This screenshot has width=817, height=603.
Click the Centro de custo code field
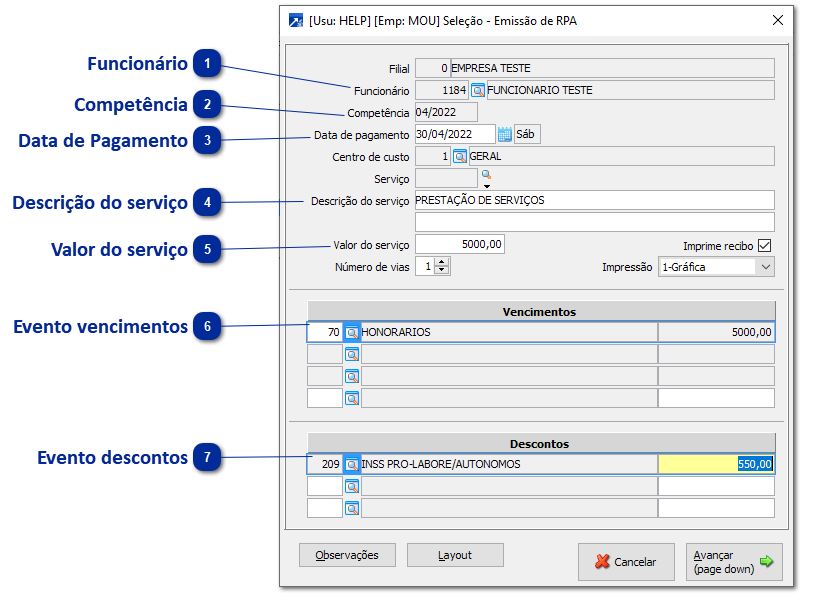coord(432,156)
